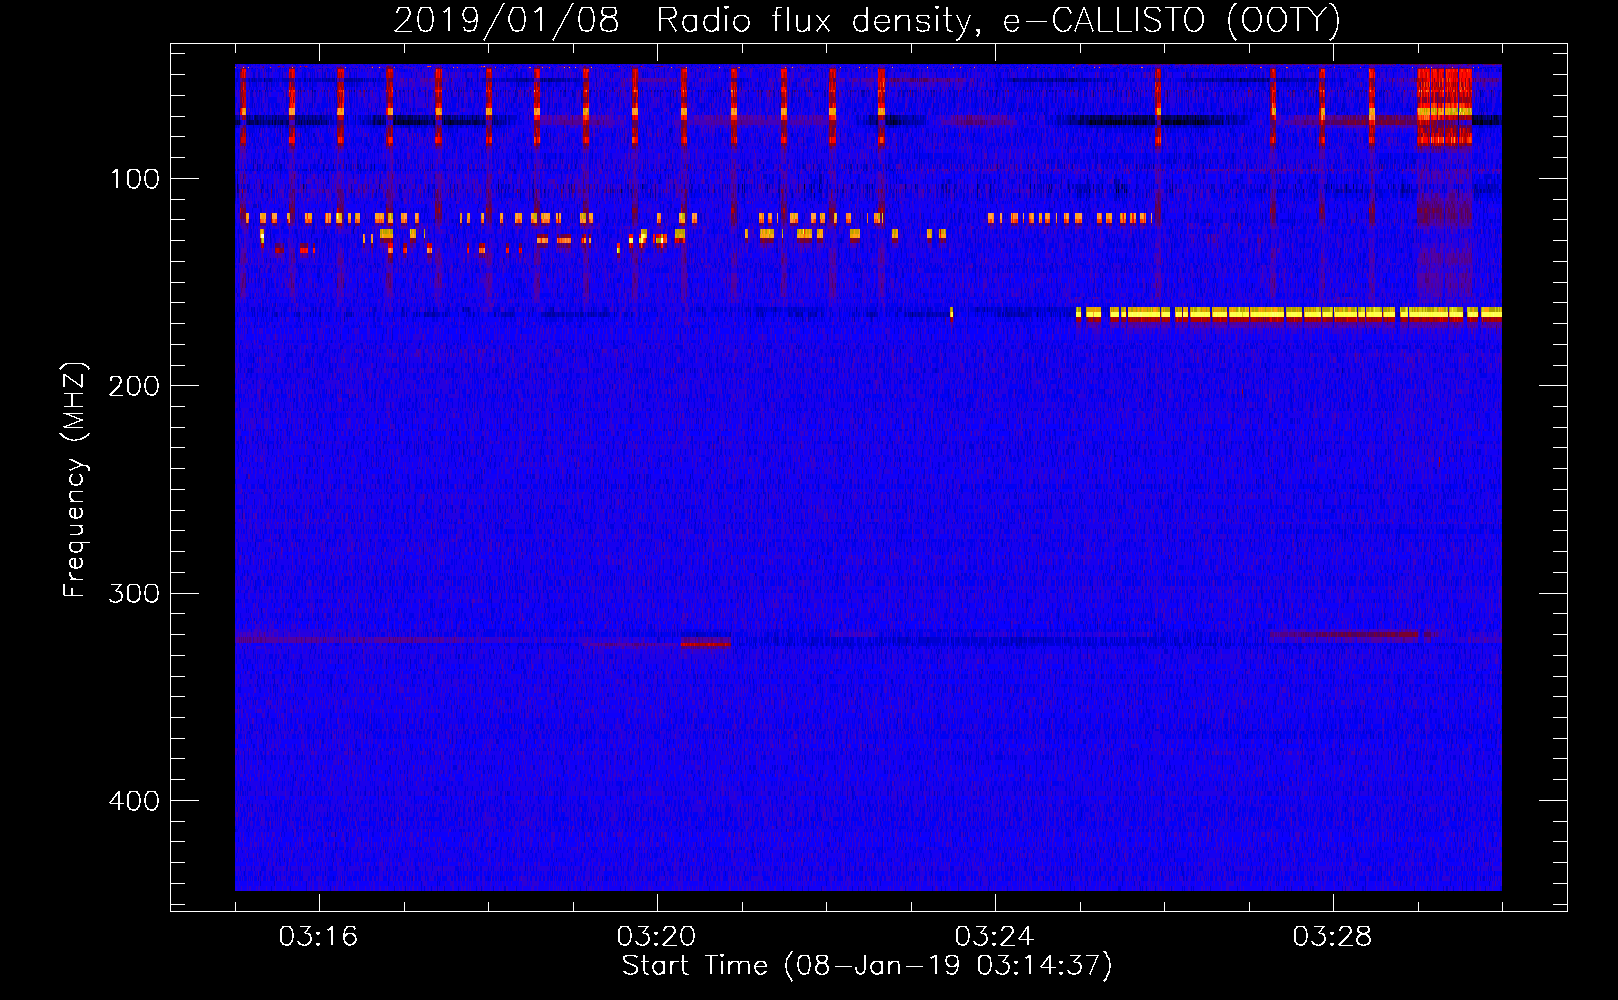The height and width of the screenshot is (1000, 1618).
Task: Click the plot title "2019/01/08 Radio flux density, e-CALLISTO (OOTY)"
Action: click(x=866, y=20)
